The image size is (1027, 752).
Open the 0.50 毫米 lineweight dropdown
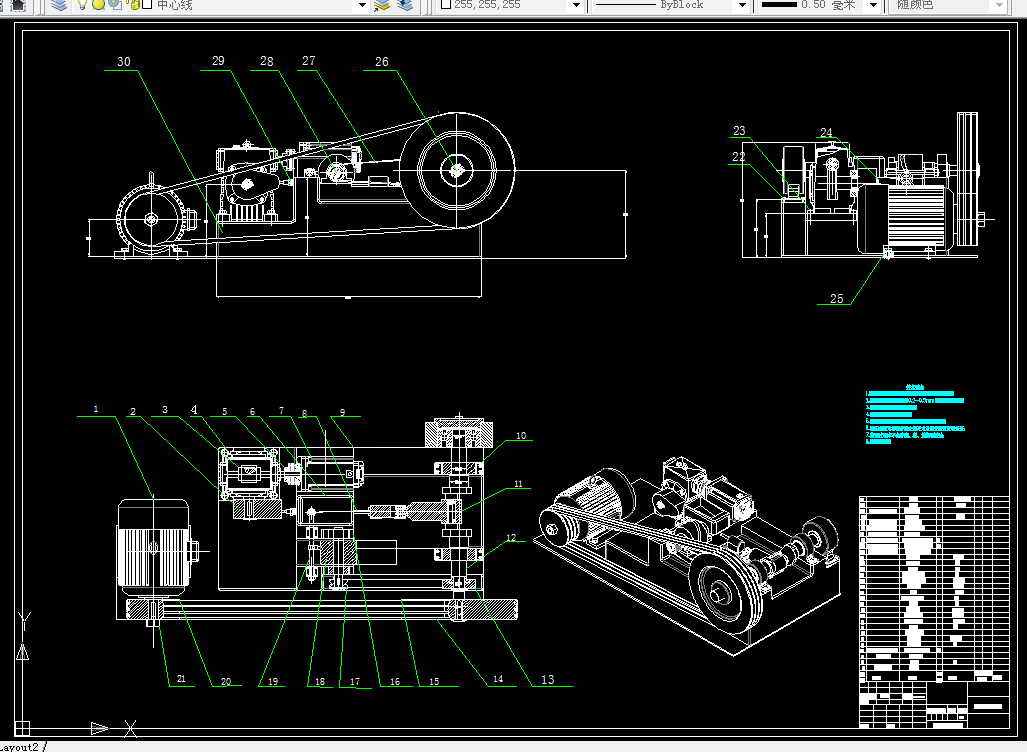[819, 5]
